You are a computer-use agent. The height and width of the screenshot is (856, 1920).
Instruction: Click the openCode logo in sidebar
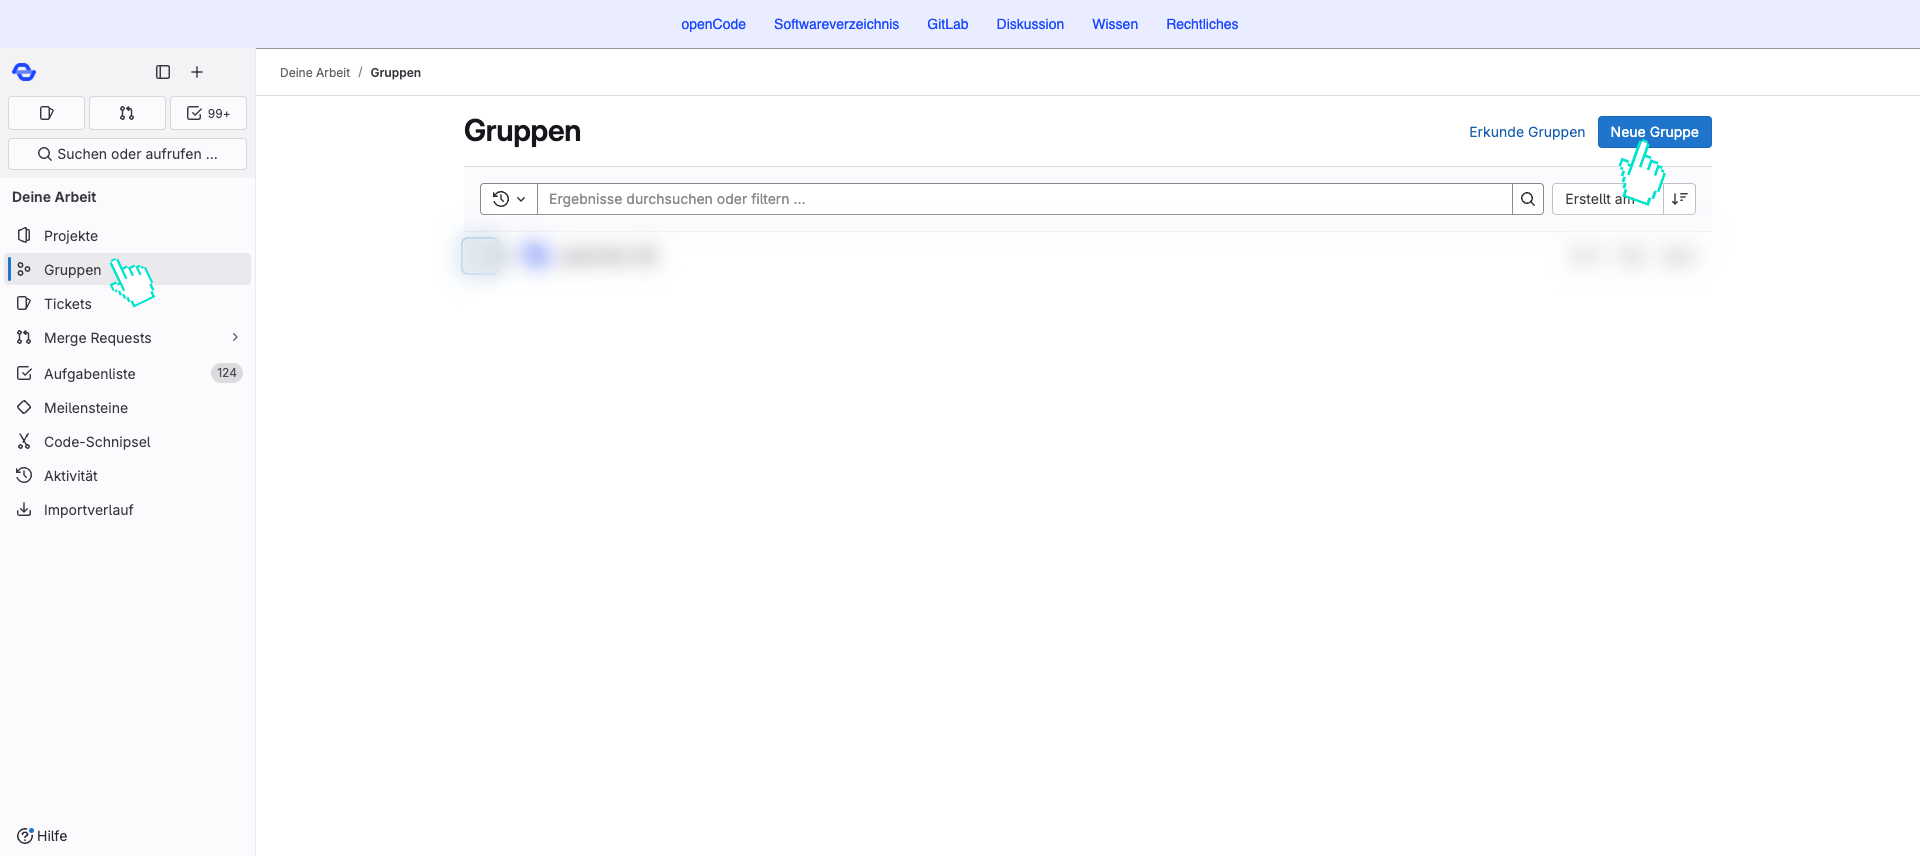click(24, 72)
